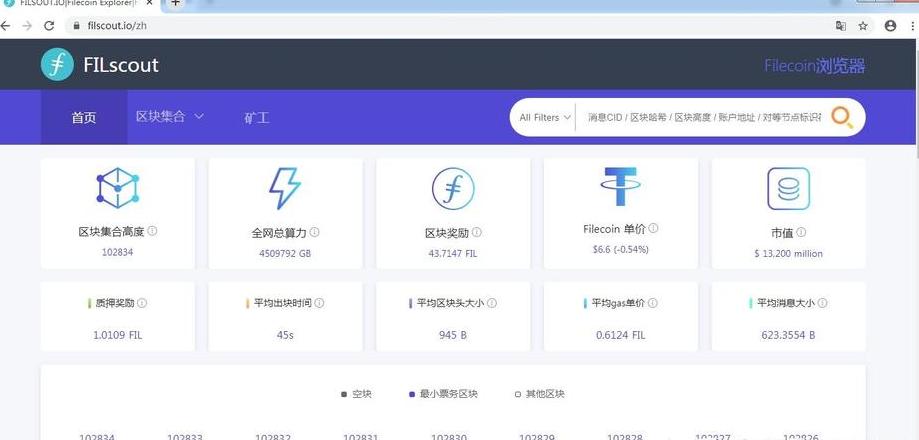
Task: Open the 矿工 menu item
Action: coord(257,117)
